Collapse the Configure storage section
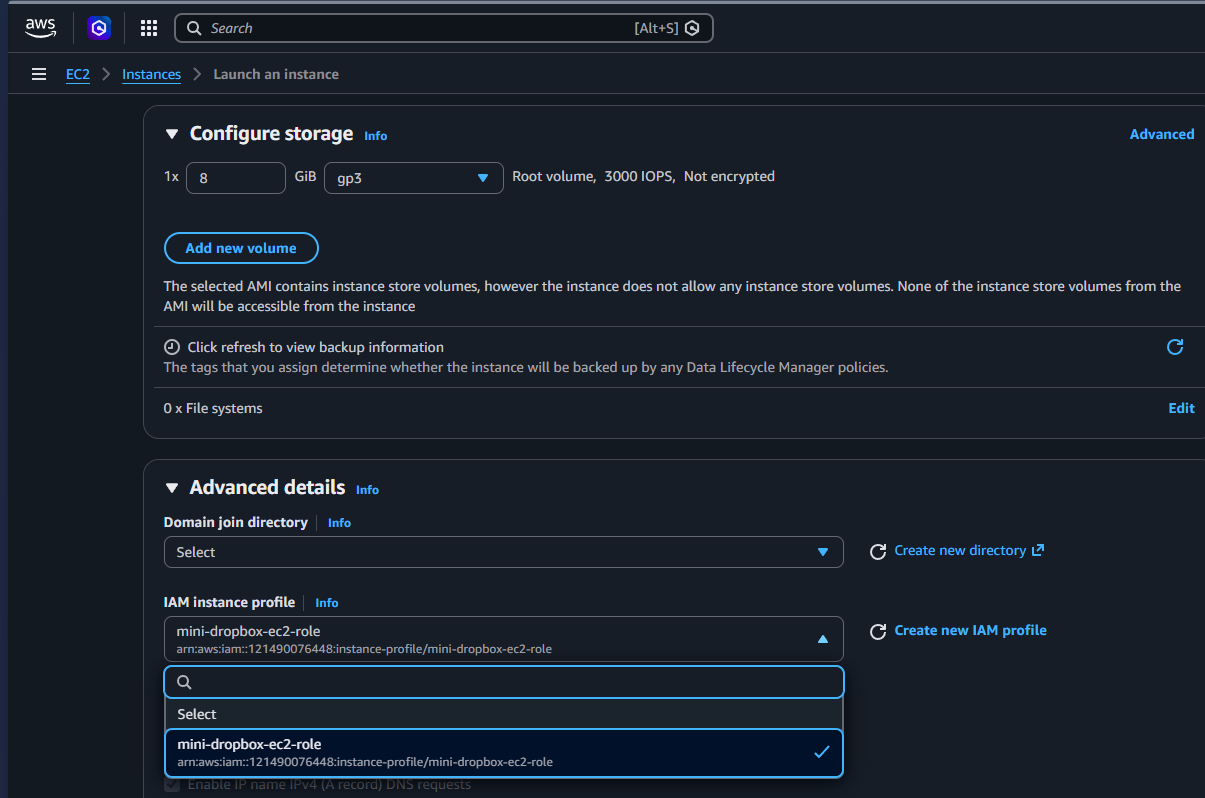 171,134
